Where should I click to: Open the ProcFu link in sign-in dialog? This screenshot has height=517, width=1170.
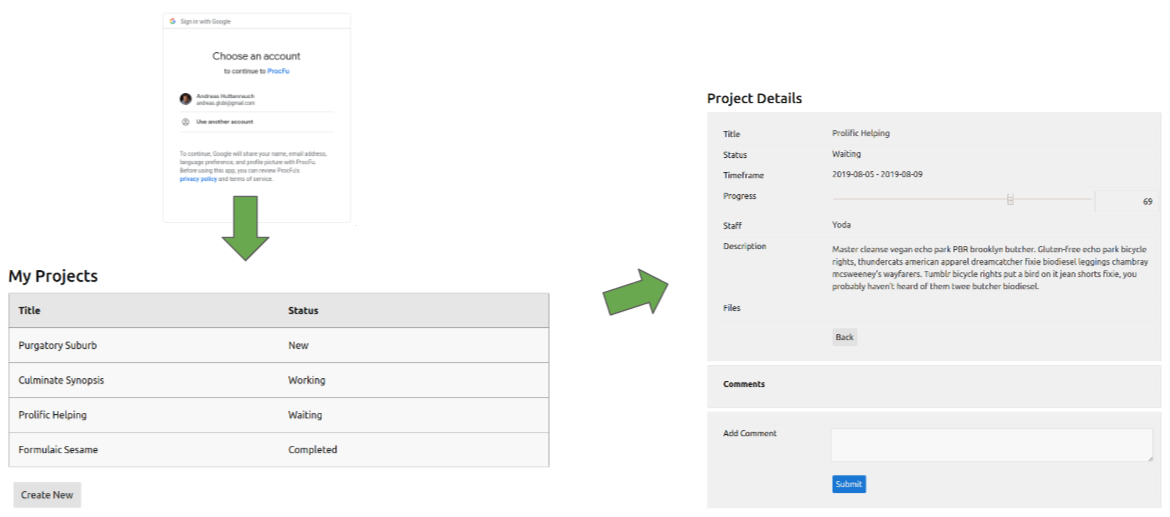pos(279,72)
